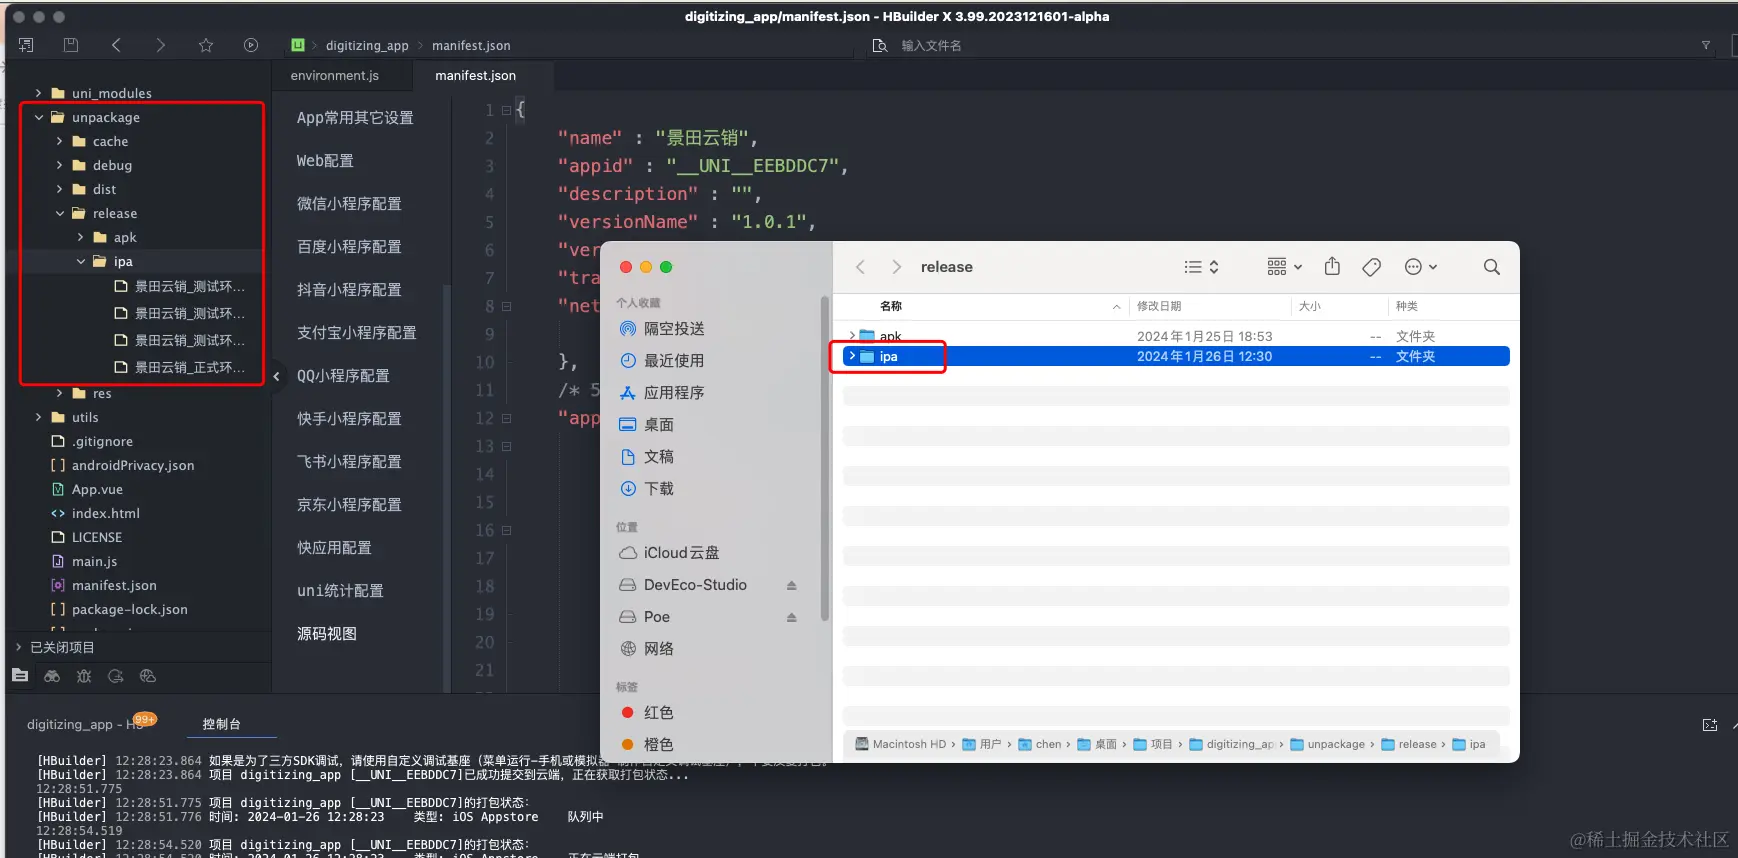This screenshot has width=1738, height=858.
Task: Open the uni统计配置 section
Action: click(x=340, y=591)
